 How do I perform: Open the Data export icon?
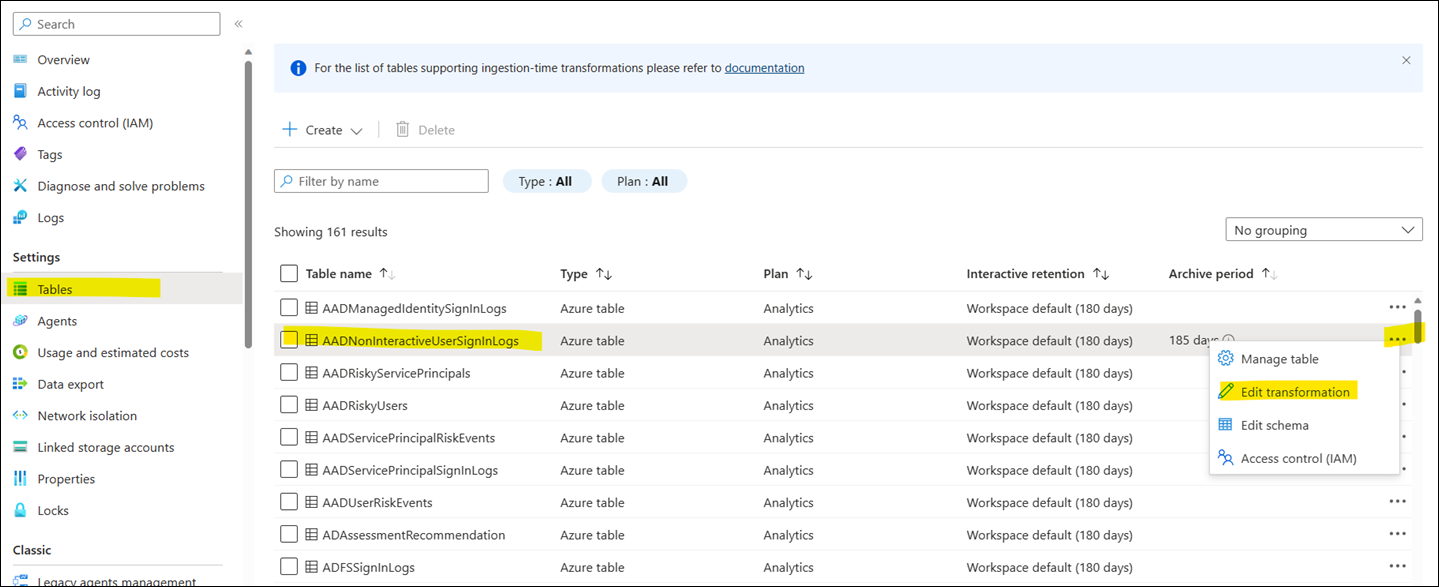[20, 384]
